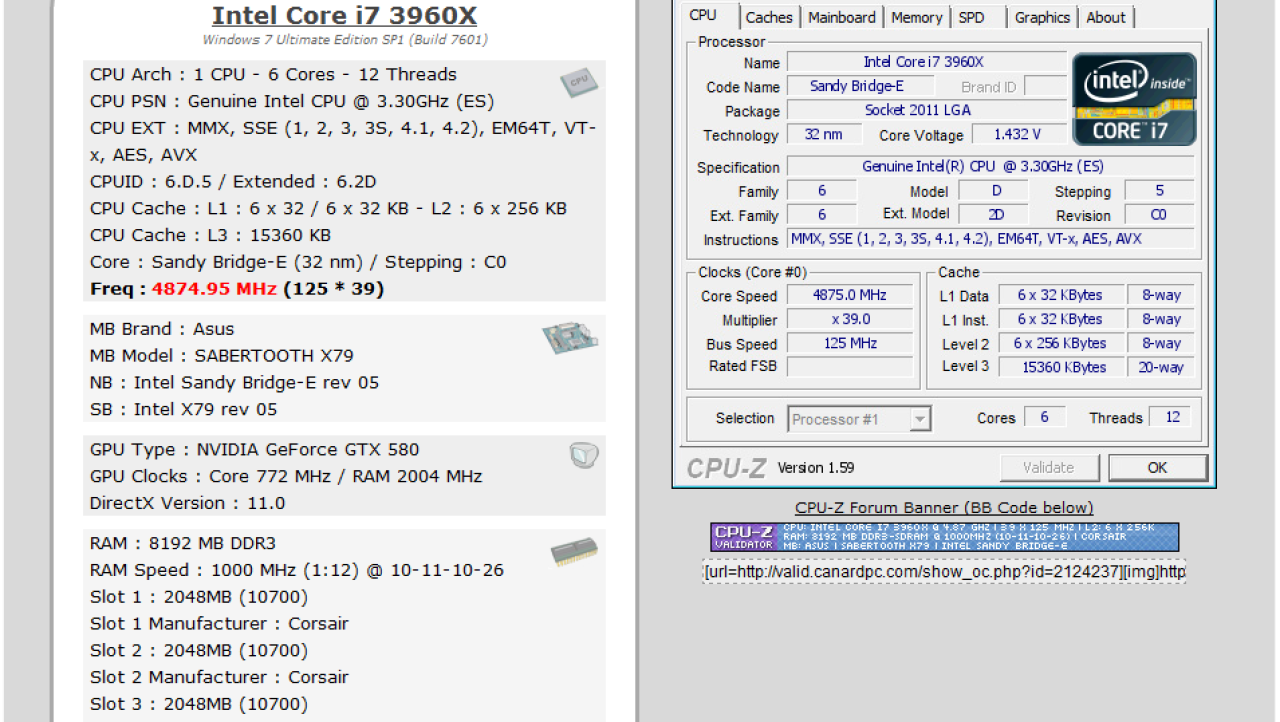Open the About tab
Image resolution: width=1280 pixels, height=722 pixels.
click(x=1106, y=17)
